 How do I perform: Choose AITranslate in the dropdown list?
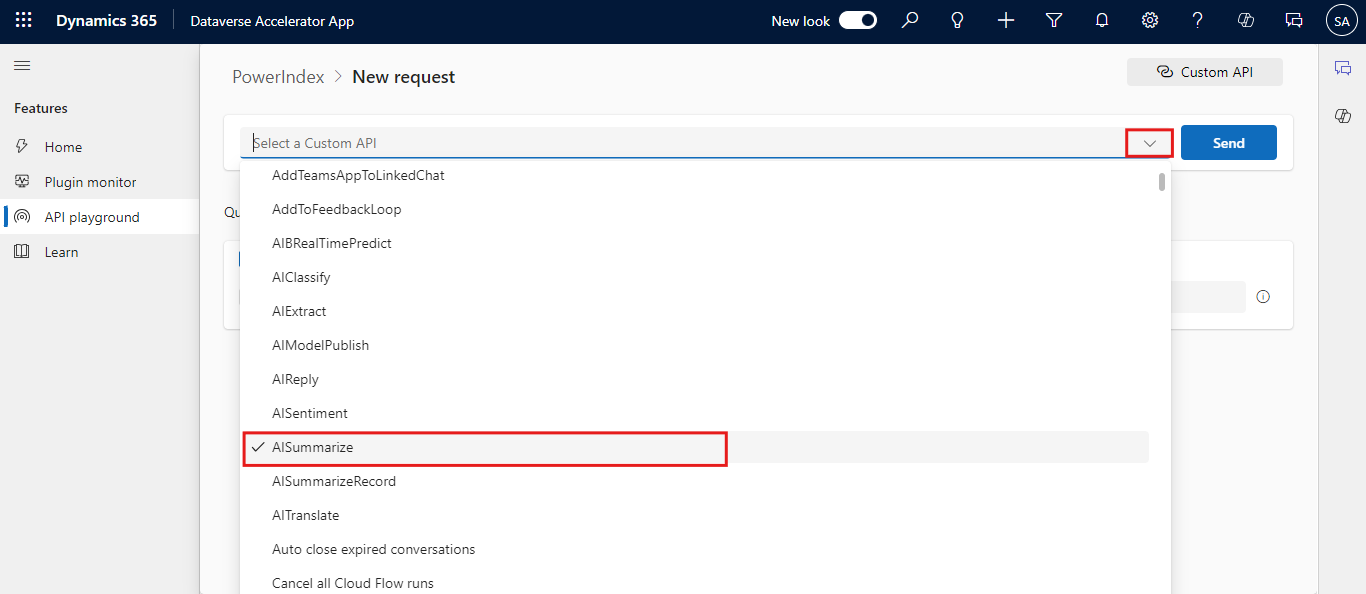[306, 516]
